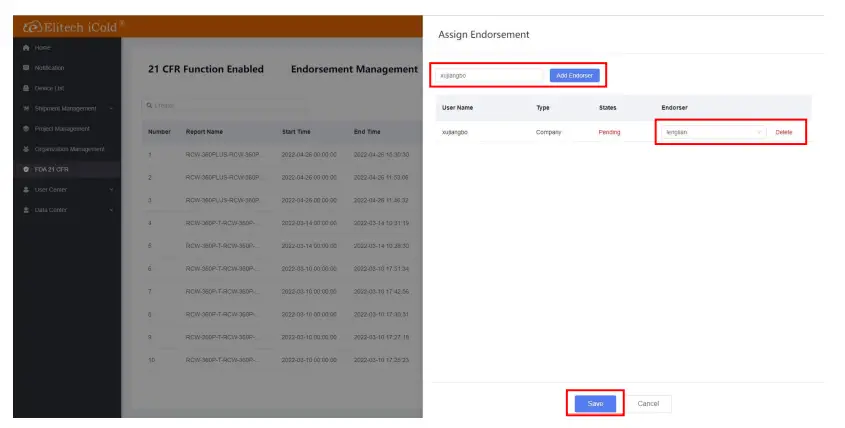The image size is (845, 428).
Task: Click the States column header
Action: point(607,108)
